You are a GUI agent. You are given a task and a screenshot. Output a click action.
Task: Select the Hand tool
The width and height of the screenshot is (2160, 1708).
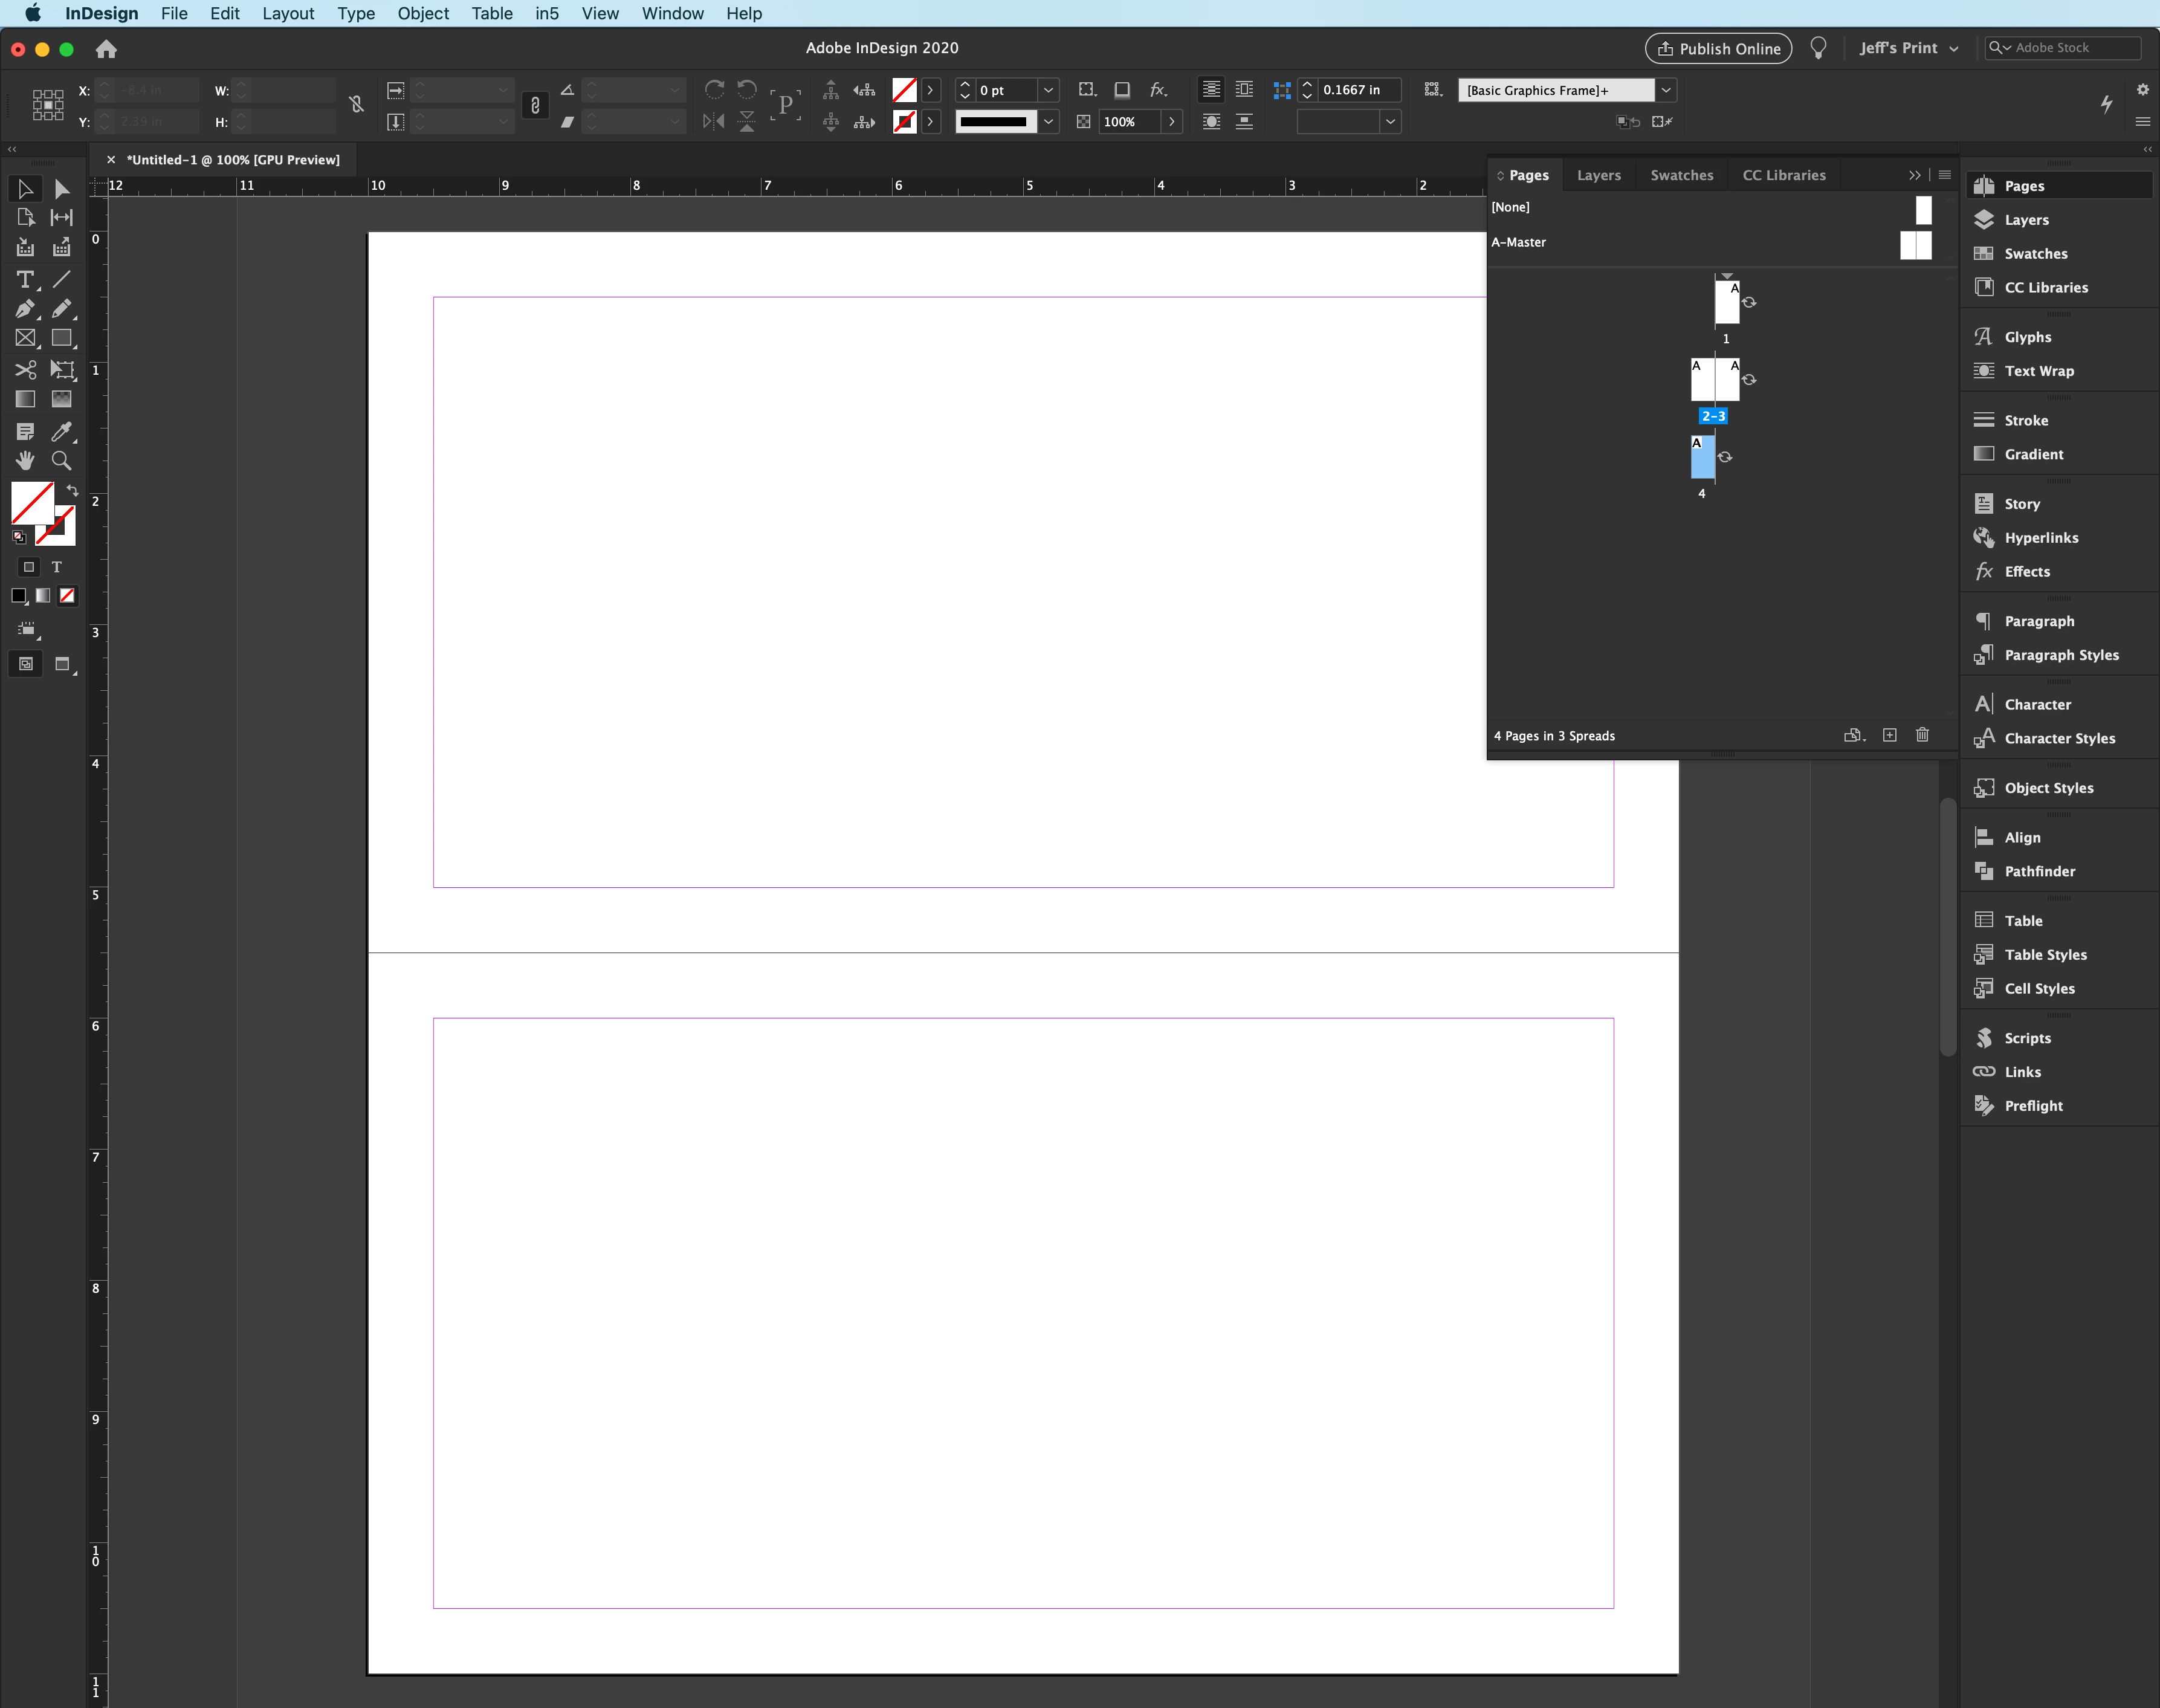point(25,461)
